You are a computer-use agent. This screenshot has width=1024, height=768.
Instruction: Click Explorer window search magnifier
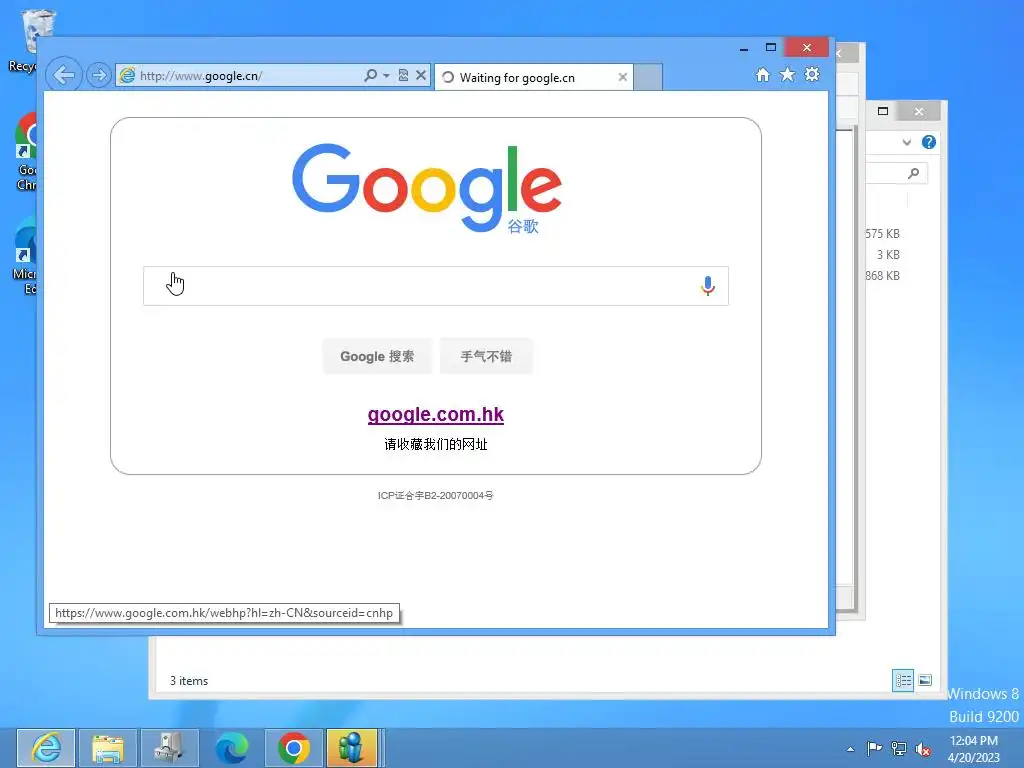(x=914, y=173)
